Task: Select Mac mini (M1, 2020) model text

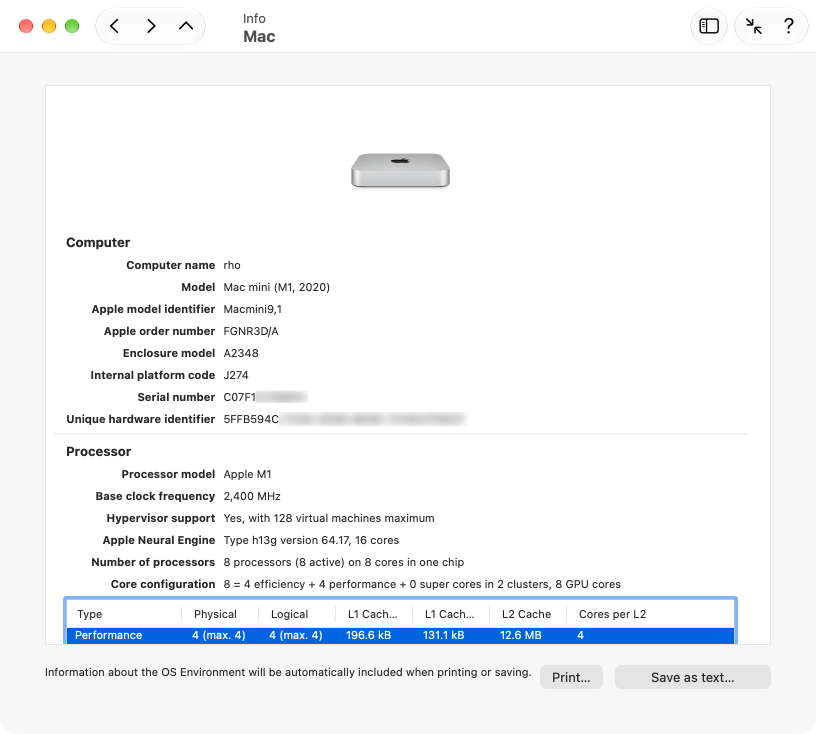Action: coord(276,287)
